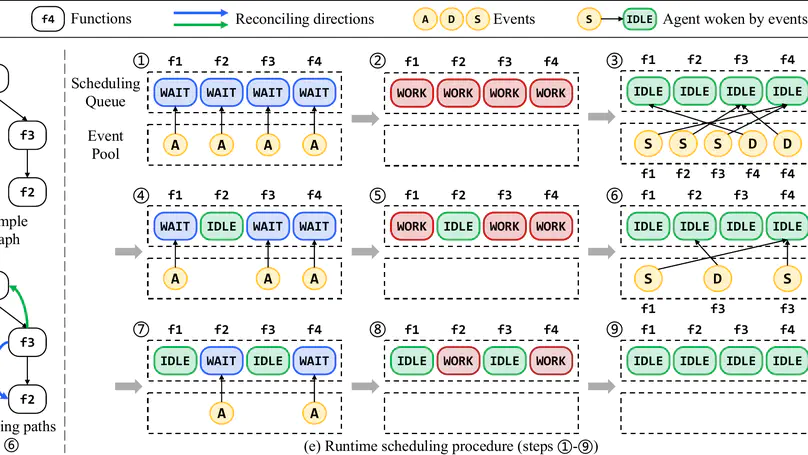Click the D event circle in the legend
This screenshot has height=455, width=808.
click(451, 20)
